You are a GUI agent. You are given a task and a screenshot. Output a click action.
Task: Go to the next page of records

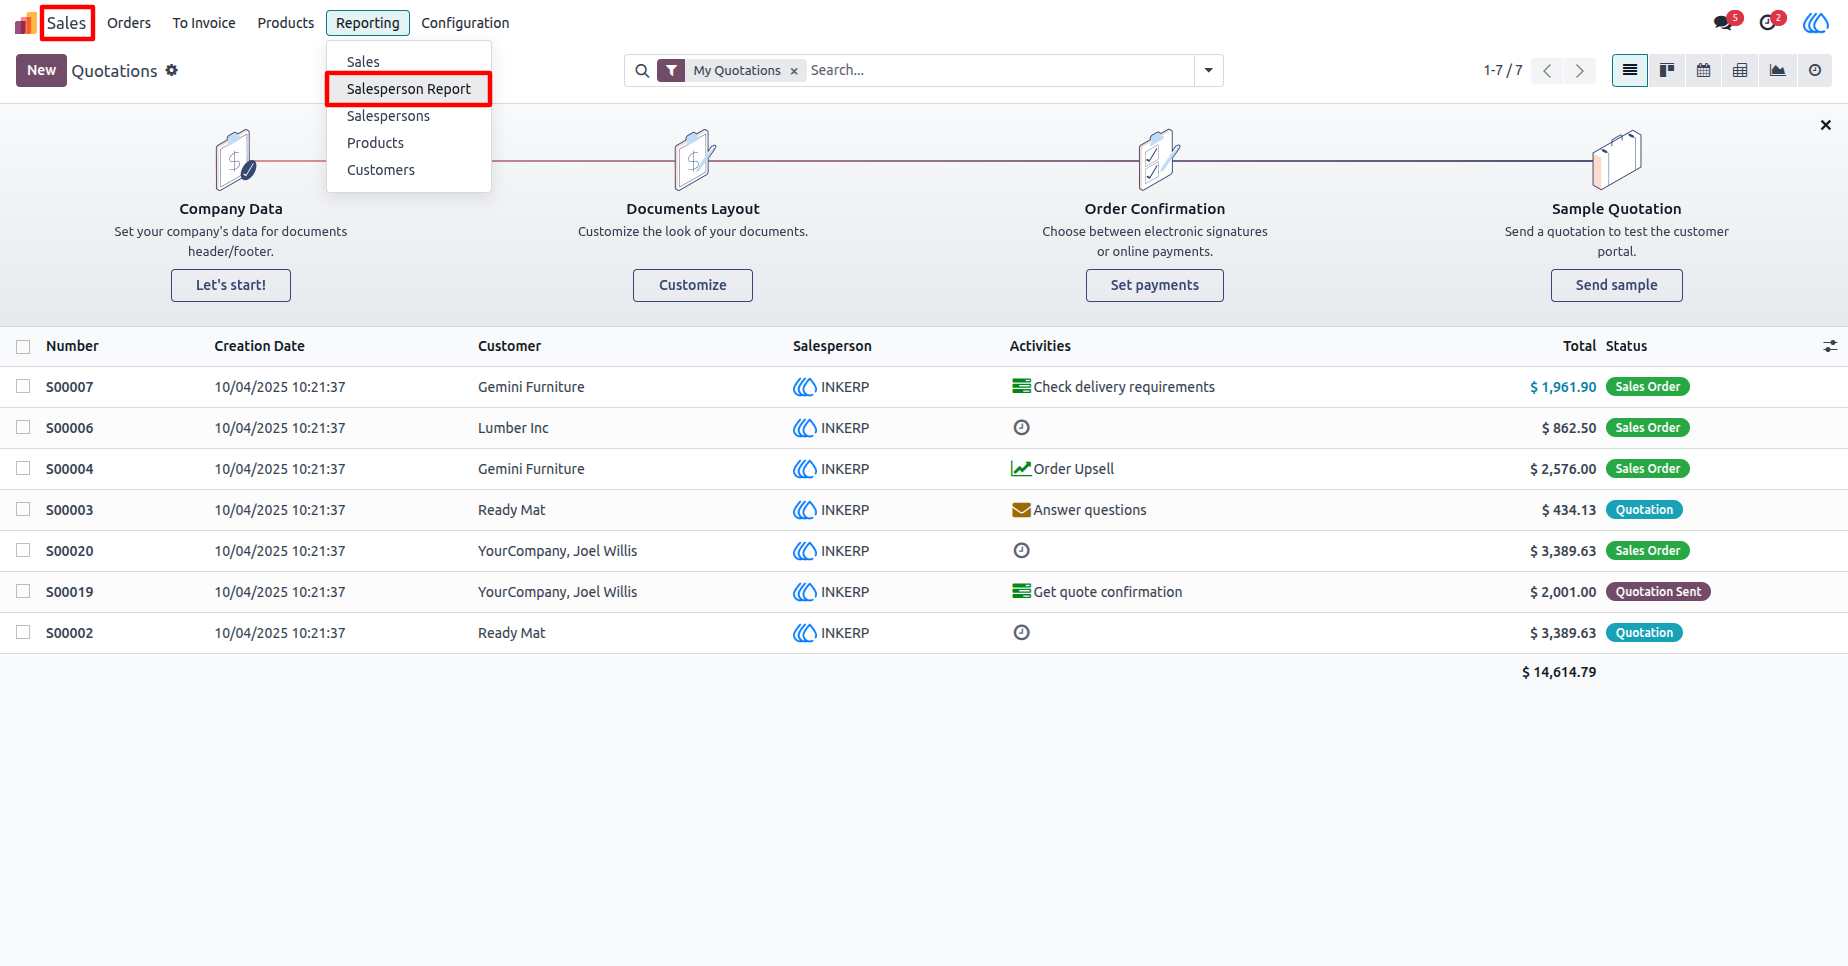(x=1580, y=70)
